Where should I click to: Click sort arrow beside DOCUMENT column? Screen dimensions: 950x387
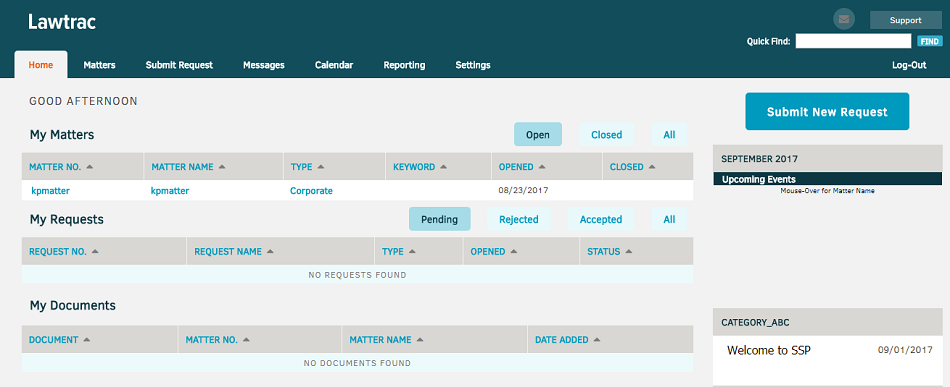tap(87, 340)
